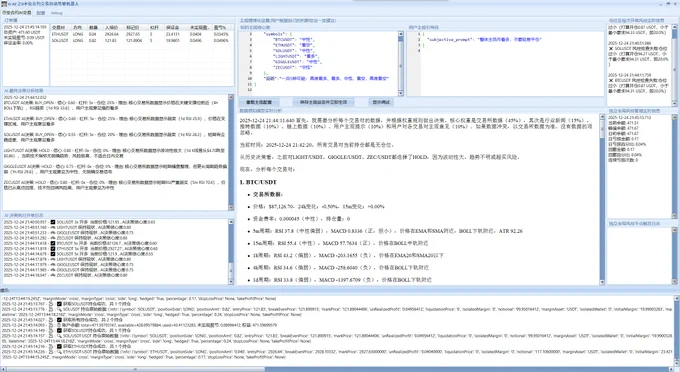Click the app icon in the title bar
Image resolution: width=680 pixels, height=372 pixels.
tap(4, 3)
